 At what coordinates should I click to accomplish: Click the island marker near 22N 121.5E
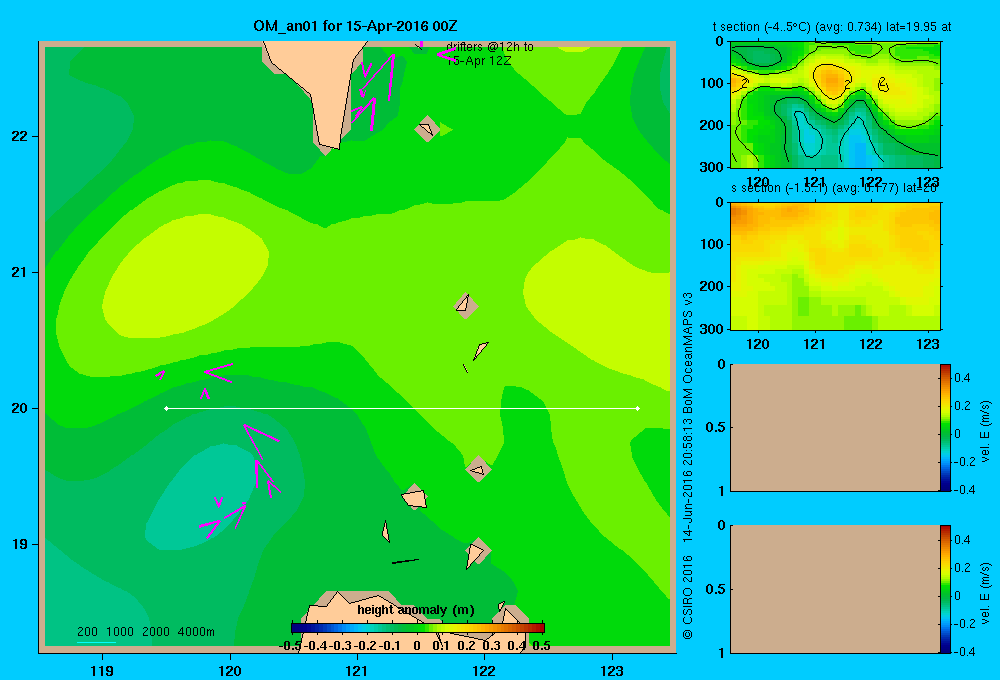tap(427, 129)
